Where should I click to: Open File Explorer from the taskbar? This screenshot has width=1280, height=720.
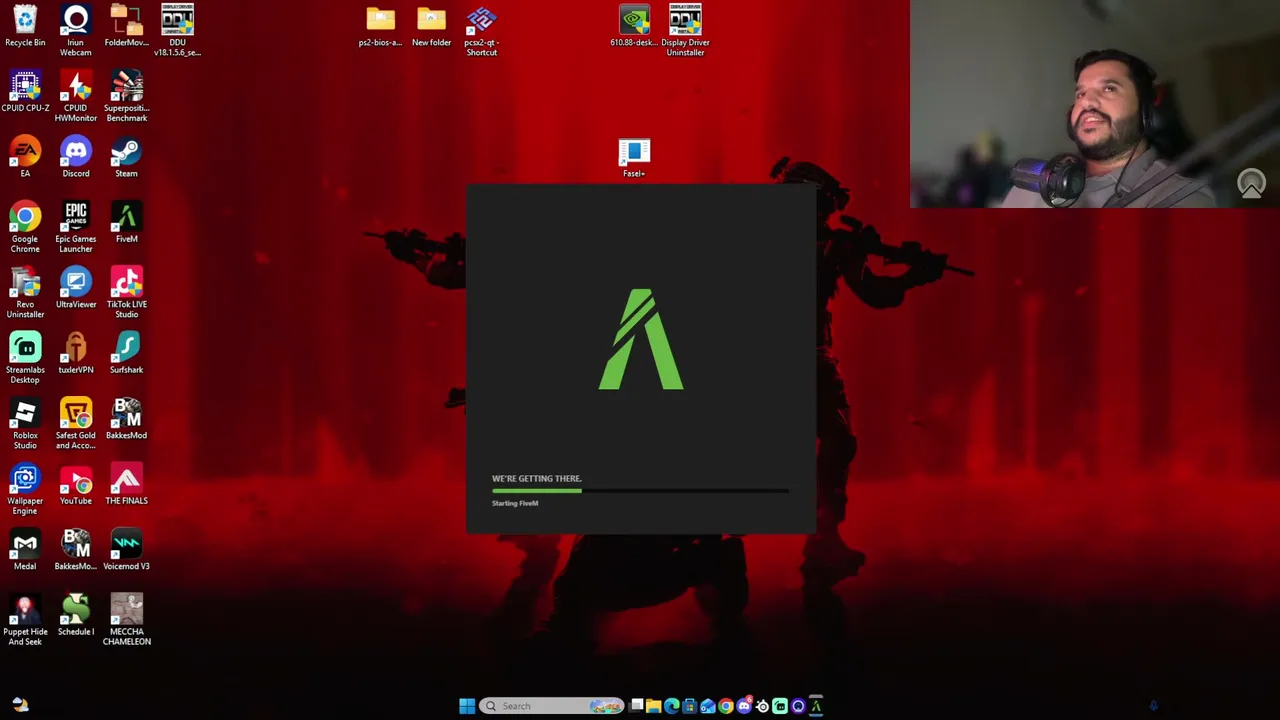click(653, 706)
